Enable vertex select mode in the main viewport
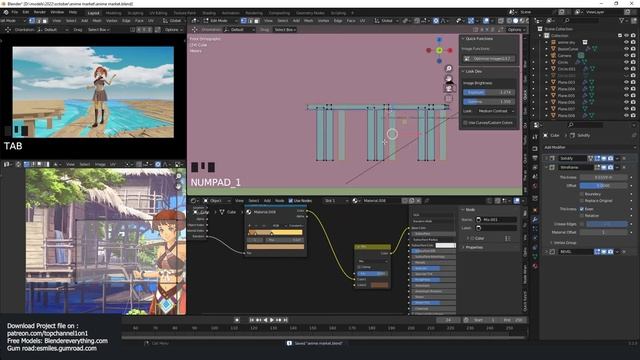The width and height of the screenshot is (640, 360). pos(244,20)
